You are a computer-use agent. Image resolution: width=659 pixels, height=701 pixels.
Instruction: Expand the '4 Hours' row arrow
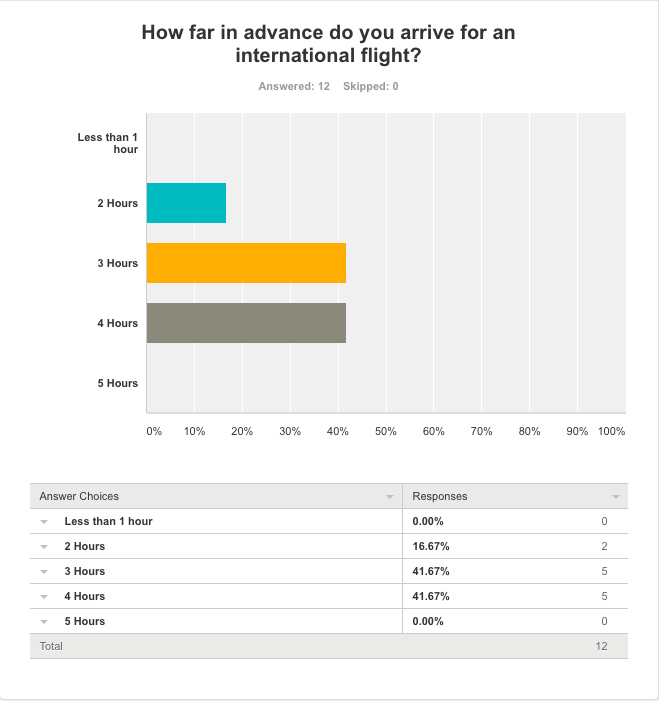pos(44,596)
